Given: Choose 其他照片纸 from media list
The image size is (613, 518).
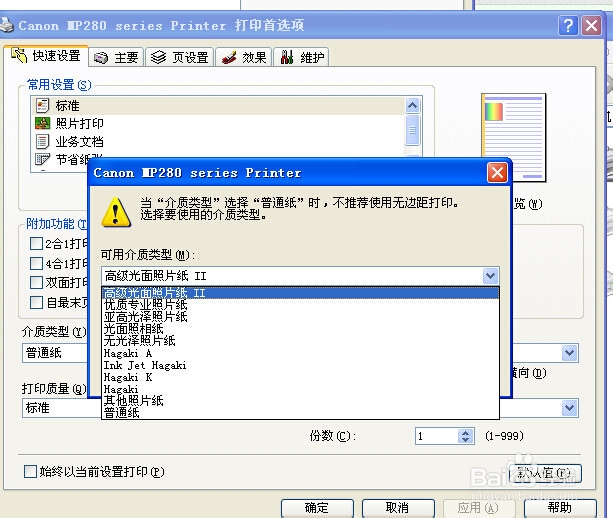Looking at the screenshot, I should pyautogui.click(x=300, y=401).
